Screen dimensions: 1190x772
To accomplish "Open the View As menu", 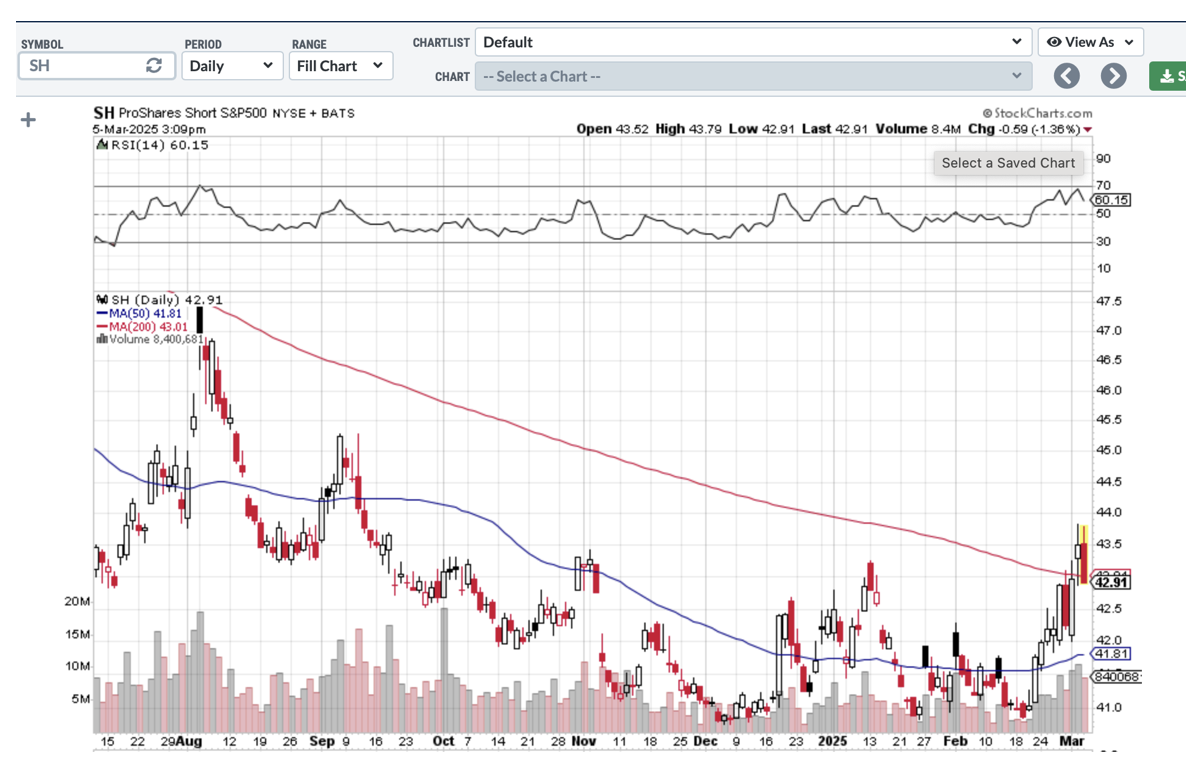I will point(1090,42).
